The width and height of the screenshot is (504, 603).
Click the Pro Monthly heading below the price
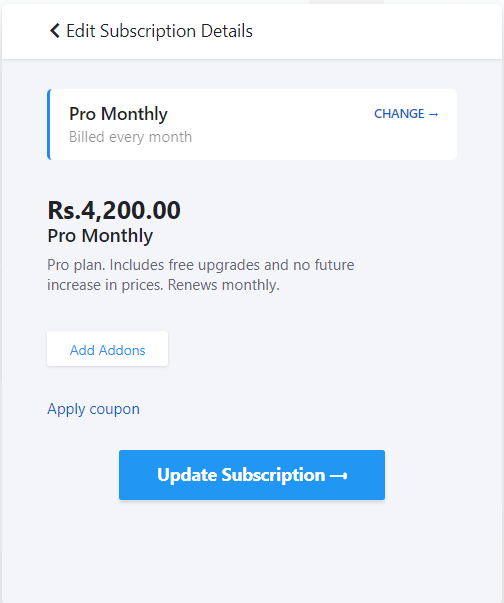(100, 235)
